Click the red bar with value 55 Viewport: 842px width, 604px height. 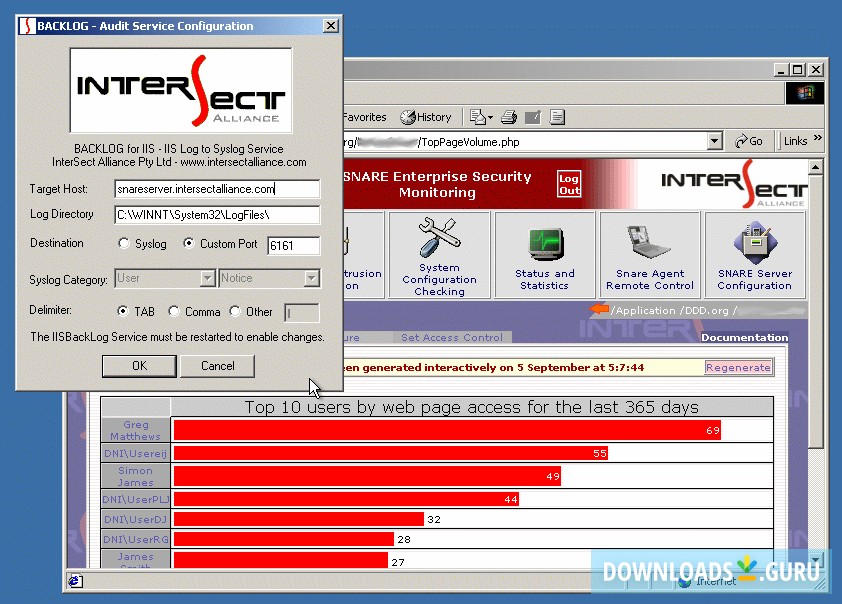[391, 453]
